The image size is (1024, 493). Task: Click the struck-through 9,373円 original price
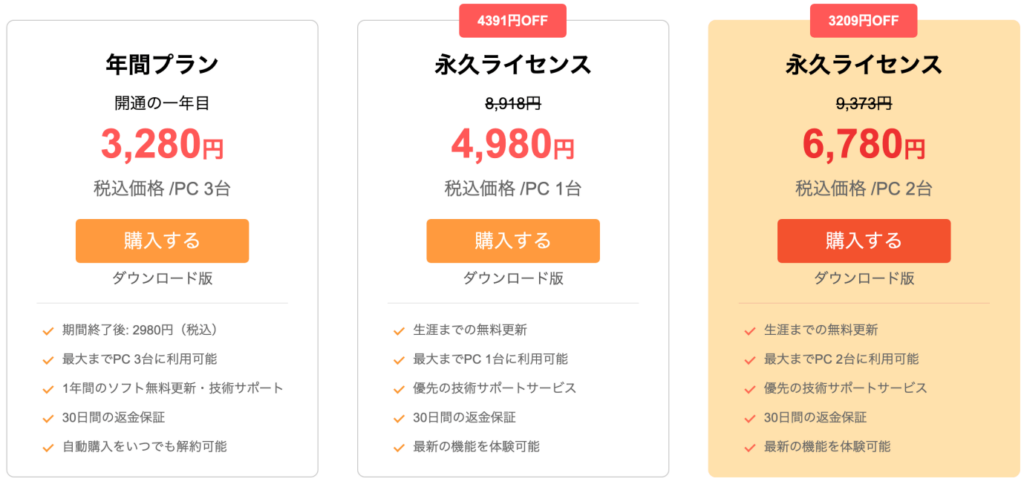coord(864,102)
